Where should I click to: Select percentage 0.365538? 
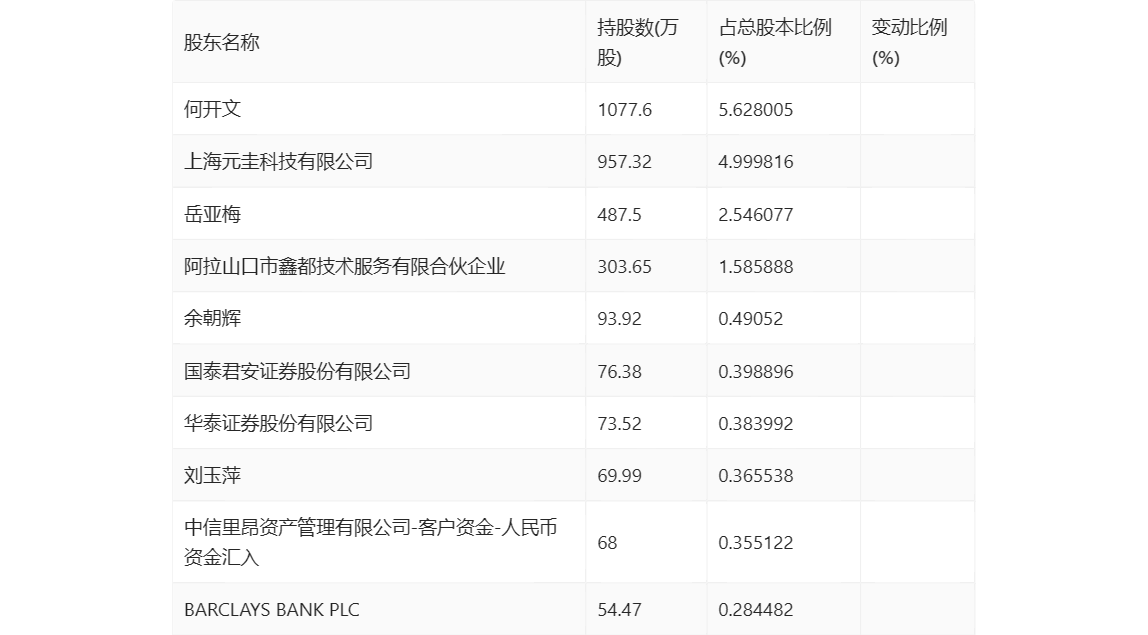point(756,475)
